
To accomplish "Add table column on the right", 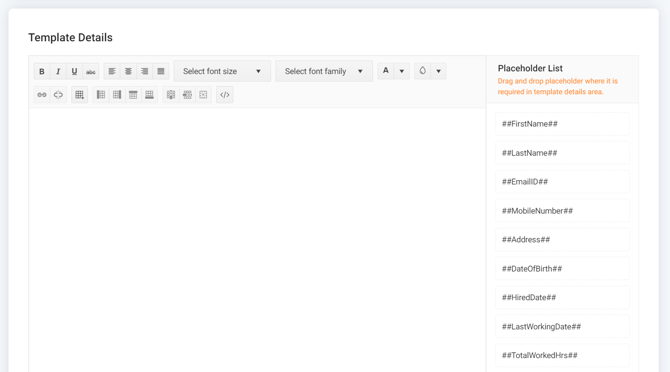I will click(117, 95).
